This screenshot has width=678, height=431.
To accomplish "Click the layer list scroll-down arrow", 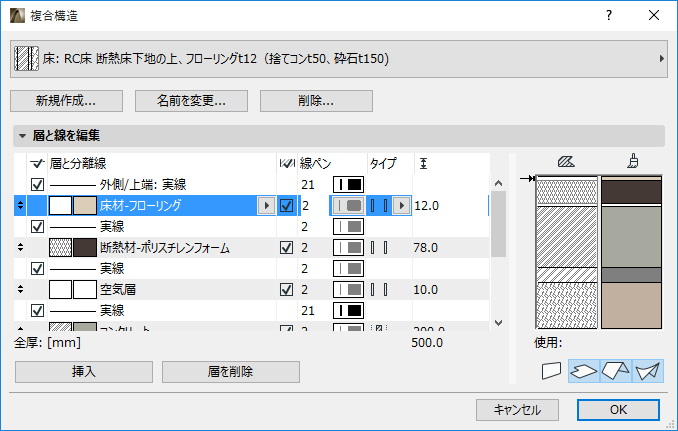I will [x=499, y=323].
